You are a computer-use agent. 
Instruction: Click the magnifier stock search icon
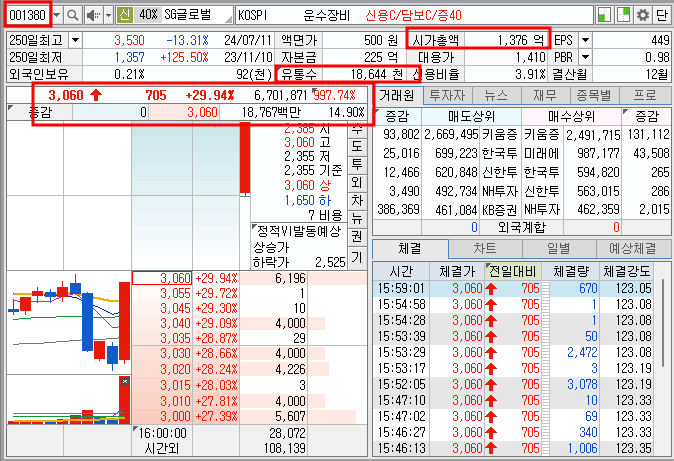pos(73,15)
